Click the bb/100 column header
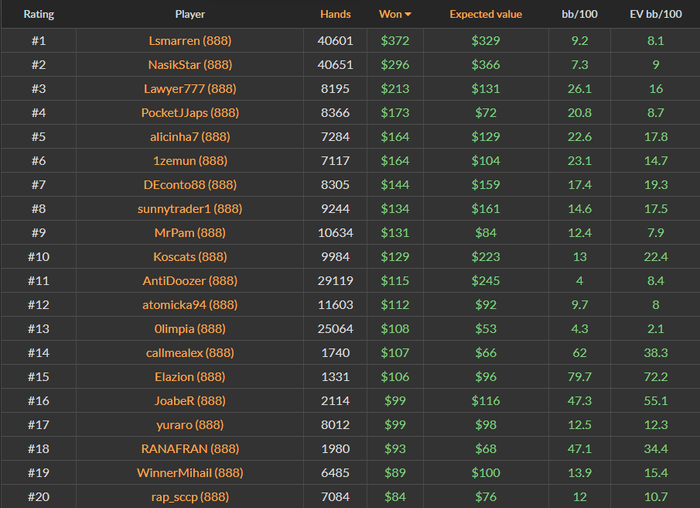 [x=578, y=15]
